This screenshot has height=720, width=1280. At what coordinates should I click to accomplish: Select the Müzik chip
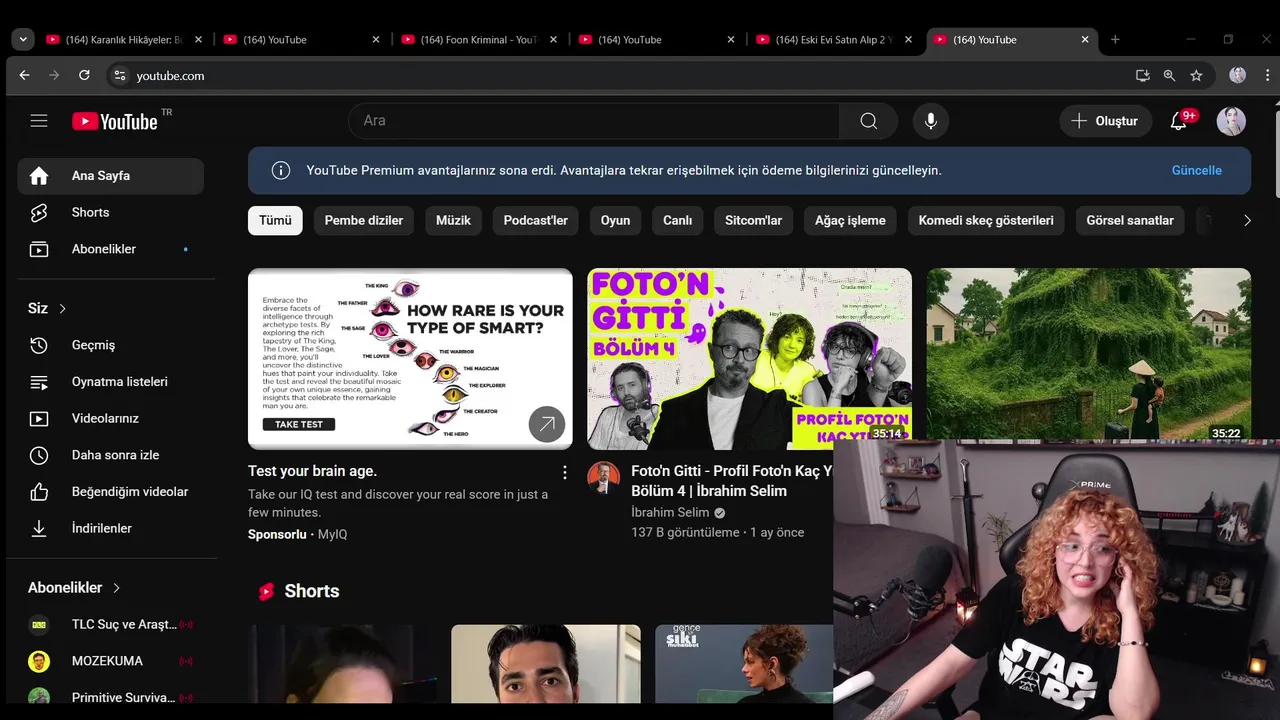click(x=453, y=220)
